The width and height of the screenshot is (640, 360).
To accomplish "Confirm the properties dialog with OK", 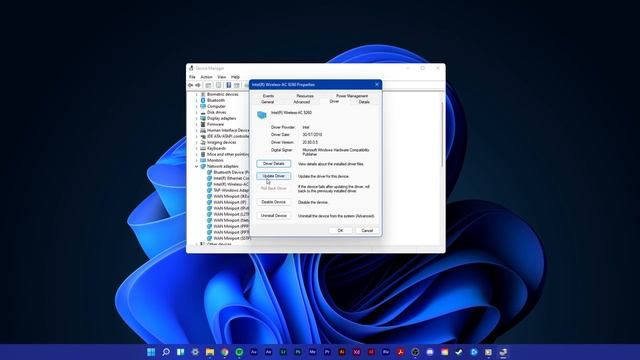I will 340,231.
